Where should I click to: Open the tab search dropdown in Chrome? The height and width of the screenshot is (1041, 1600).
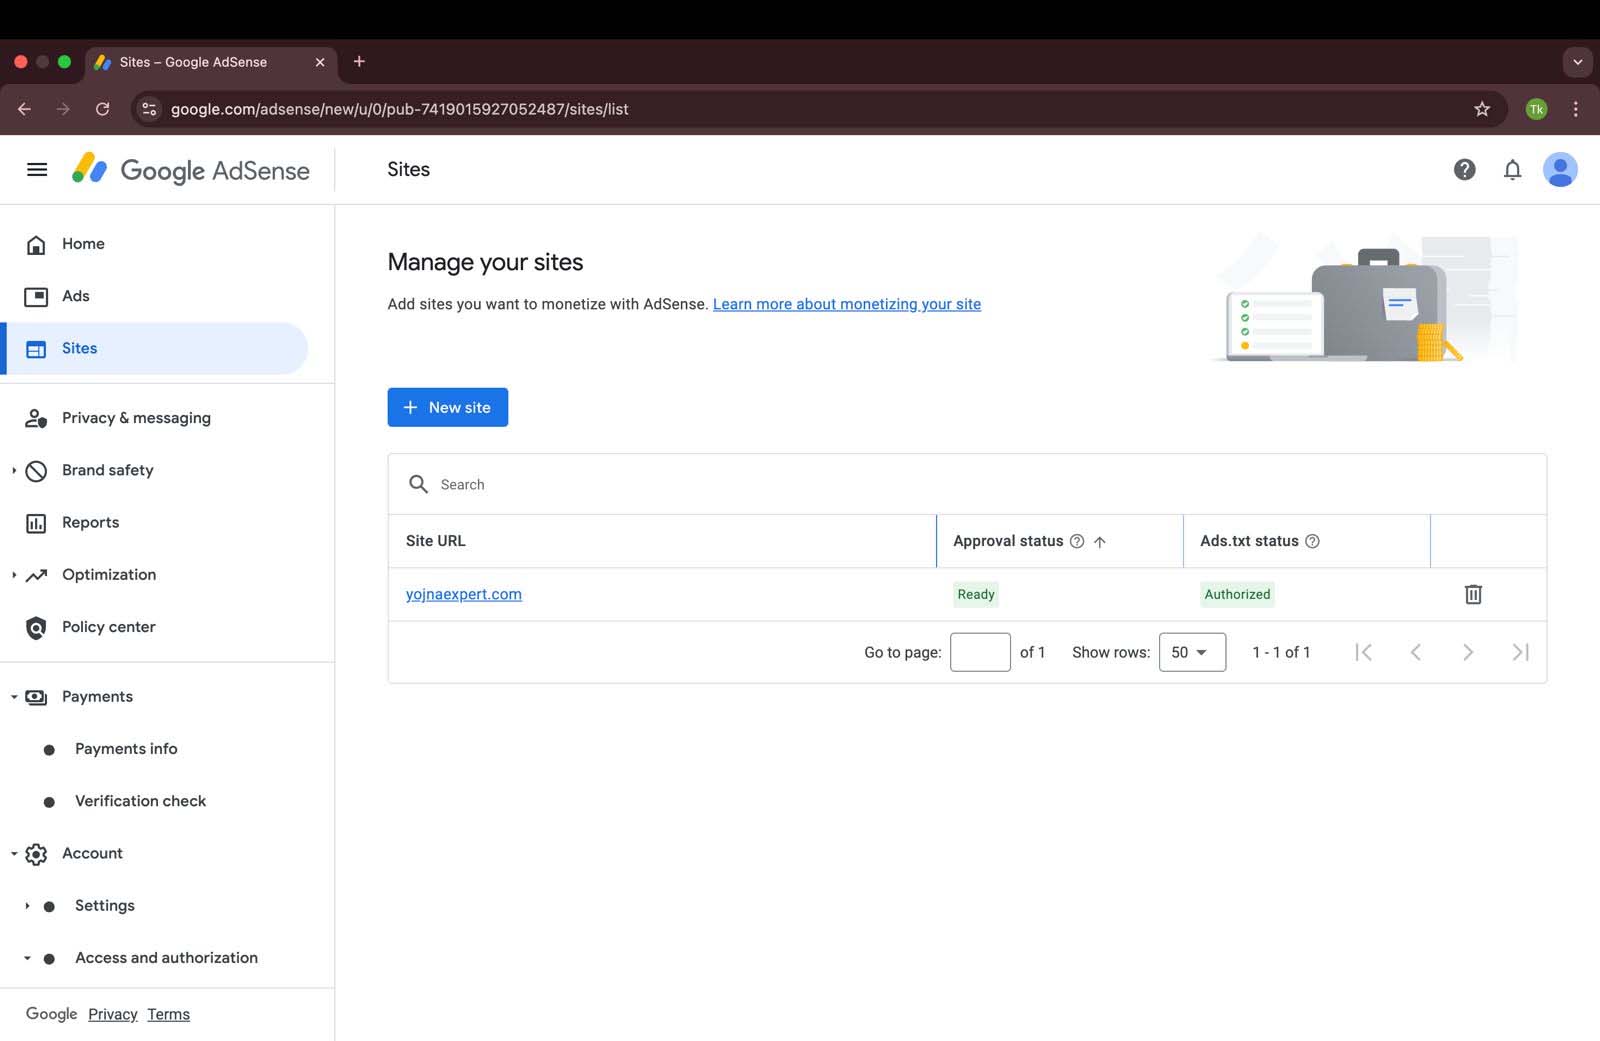pos(1577,62)
